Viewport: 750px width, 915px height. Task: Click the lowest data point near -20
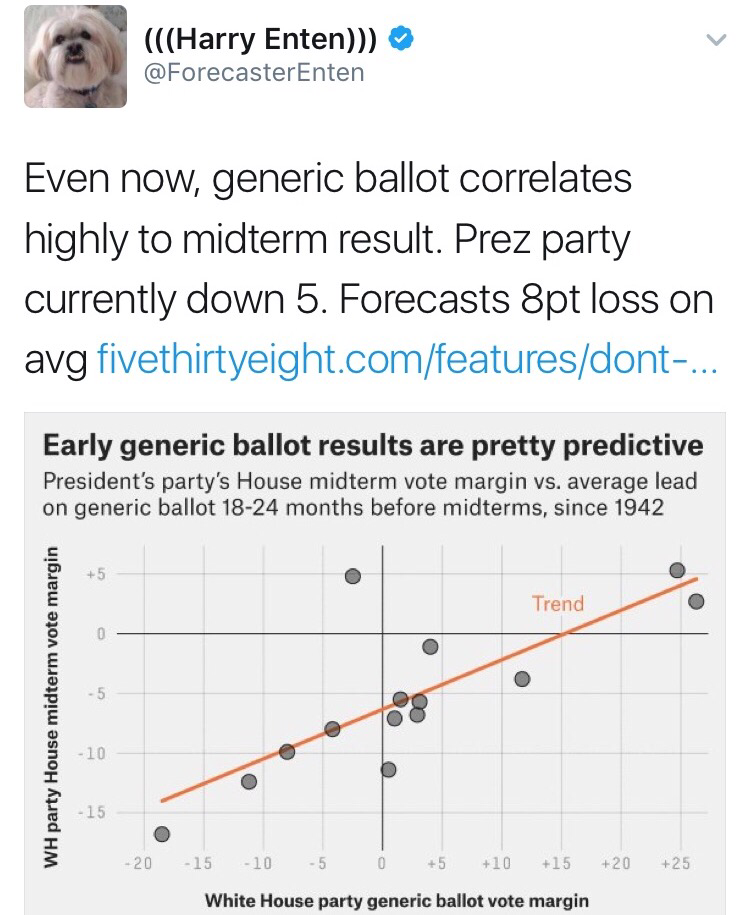point(162,834)
